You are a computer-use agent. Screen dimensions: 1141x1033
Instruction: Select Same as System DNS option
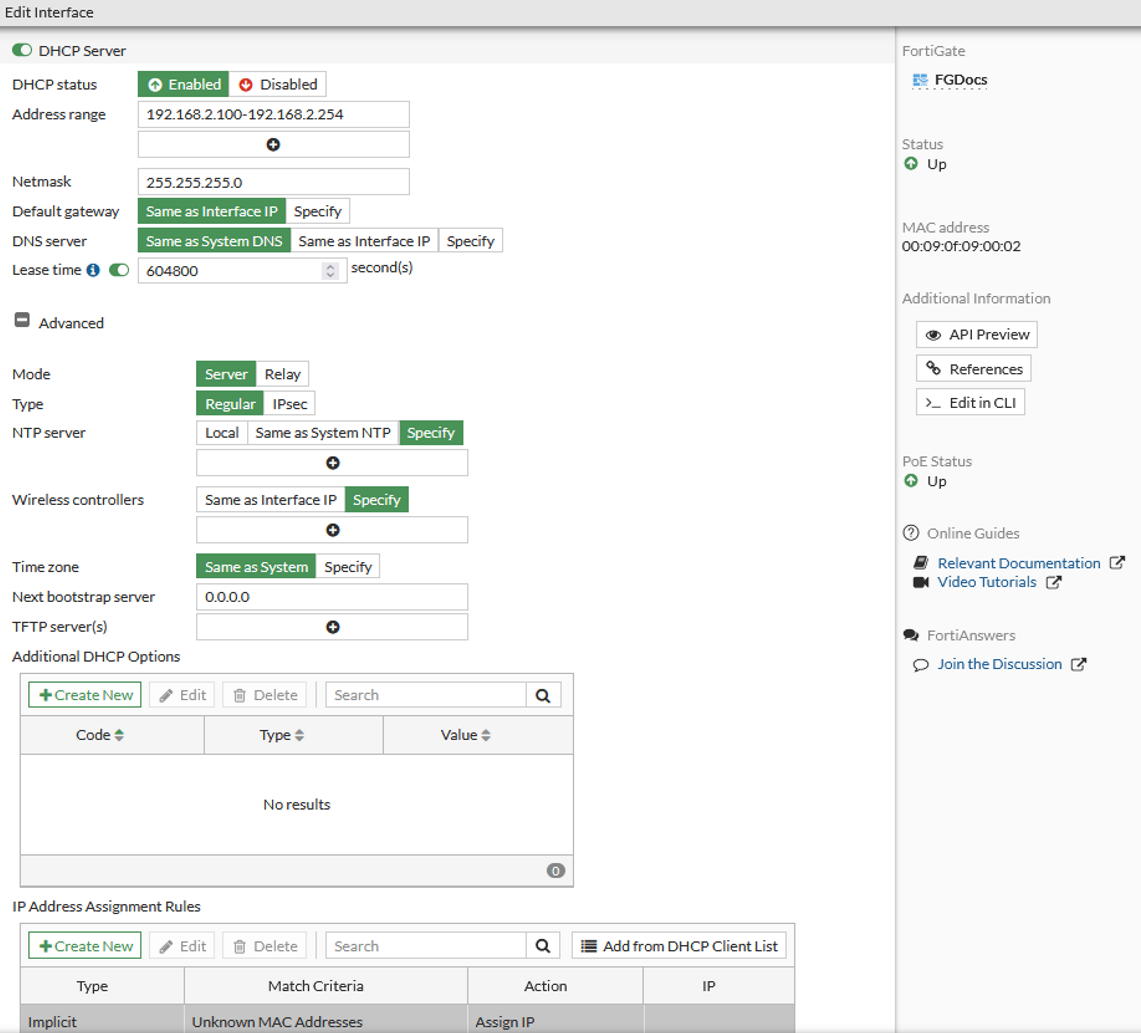click(x=214, y=241)
